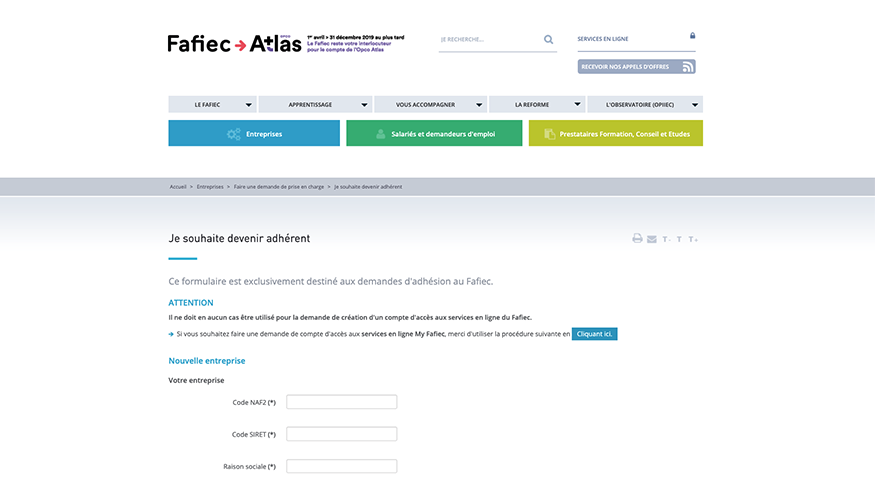Click the Je souhaite devenir adhérent breadcrumb
The width and height of the screenshot is (875, 490).
click(x=368, y=187)
